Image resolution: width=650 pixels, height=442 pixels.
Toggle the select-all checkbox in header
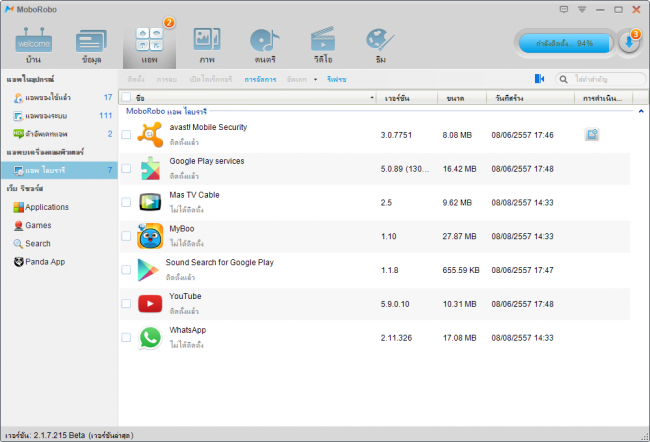126,97
